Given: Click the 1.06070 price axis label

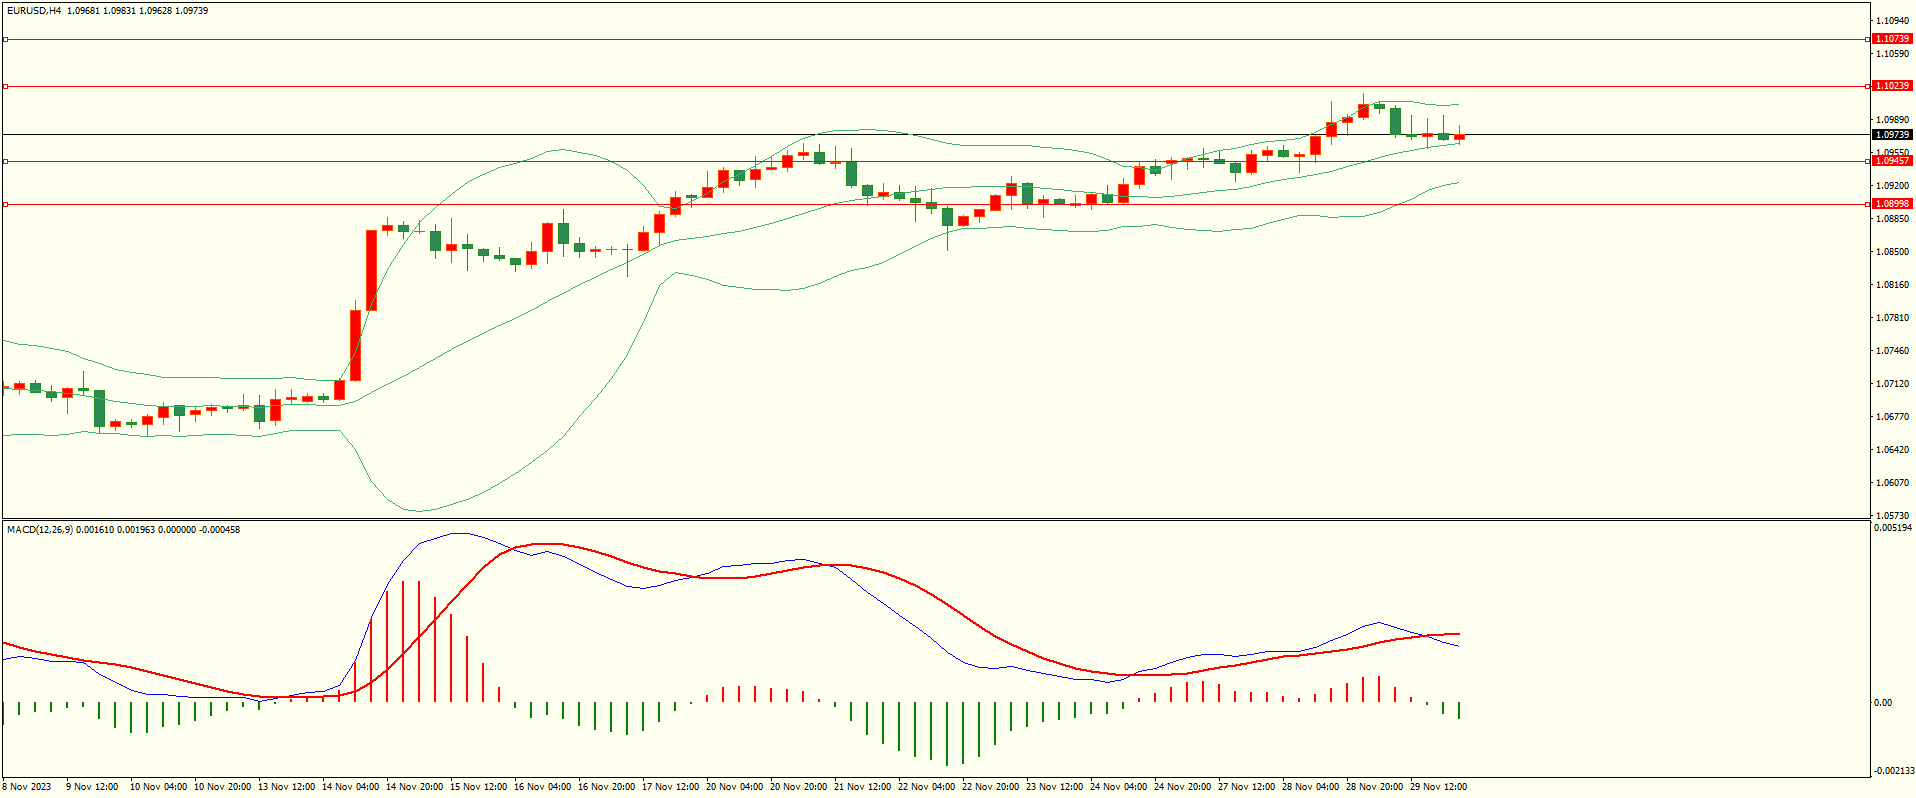Looking at the screenshot, I should click(x=1892, y=482).
